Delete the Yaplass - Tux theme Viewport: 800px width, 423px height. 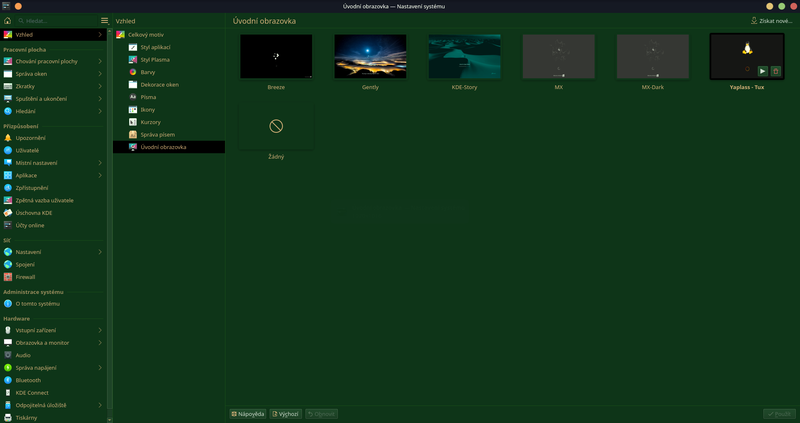click(775, 71)
